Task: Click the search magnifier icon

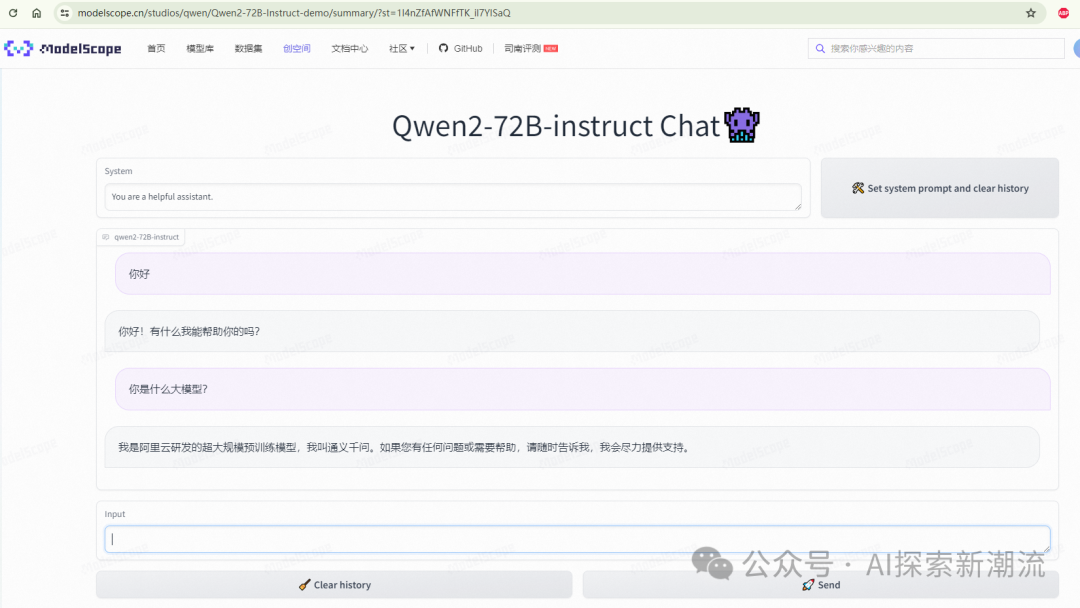Action: click(x=820, y=47)
